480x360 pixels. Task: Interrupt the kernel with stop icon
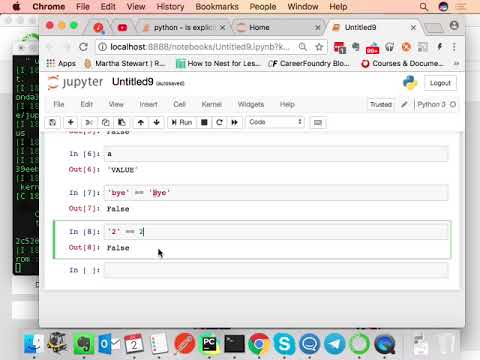(204, 122)
